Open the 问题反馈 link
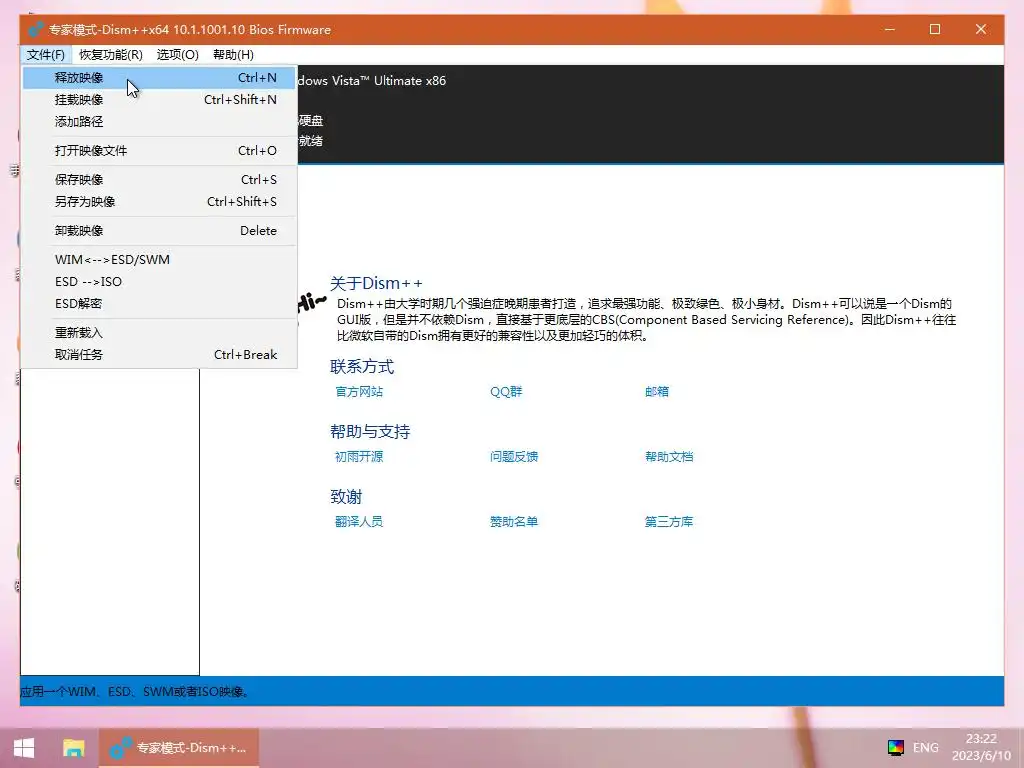 pyautogui.click(x=514, y=456)
